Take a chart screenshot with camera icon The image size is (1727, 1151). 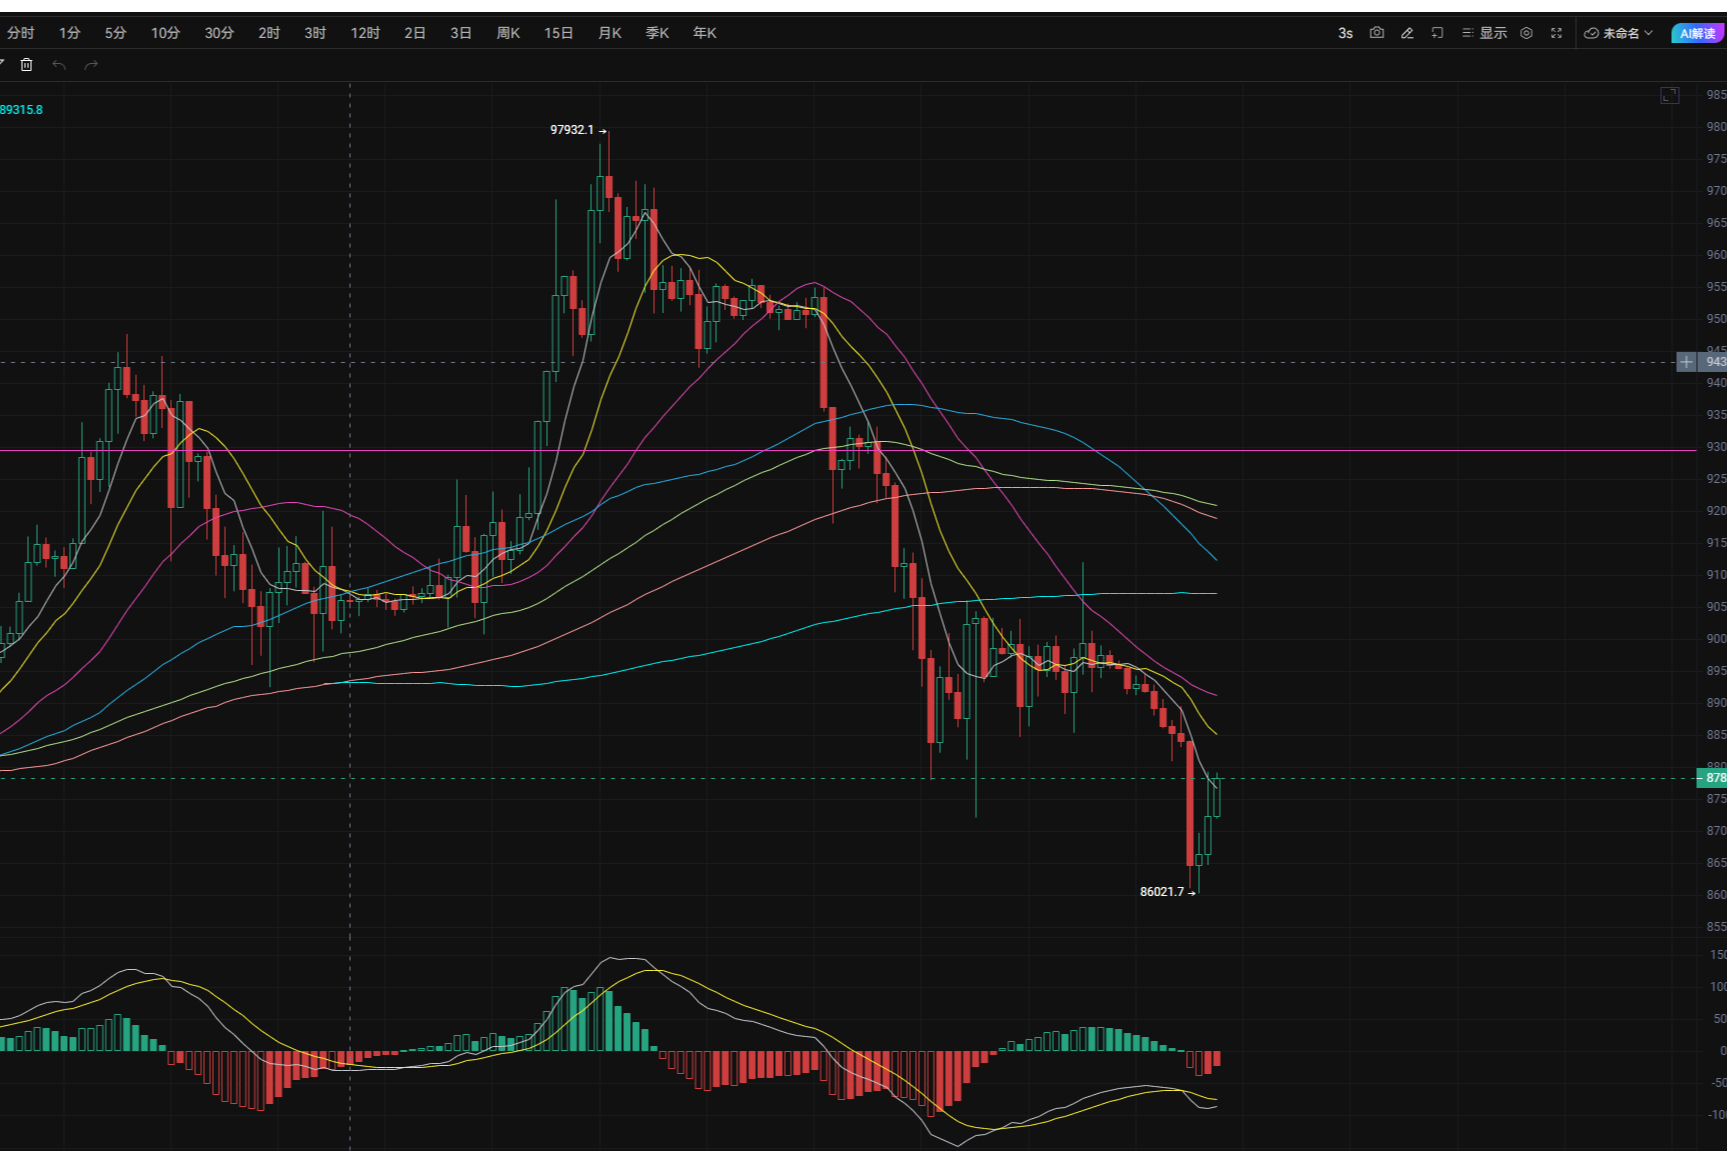[1377, 33]
